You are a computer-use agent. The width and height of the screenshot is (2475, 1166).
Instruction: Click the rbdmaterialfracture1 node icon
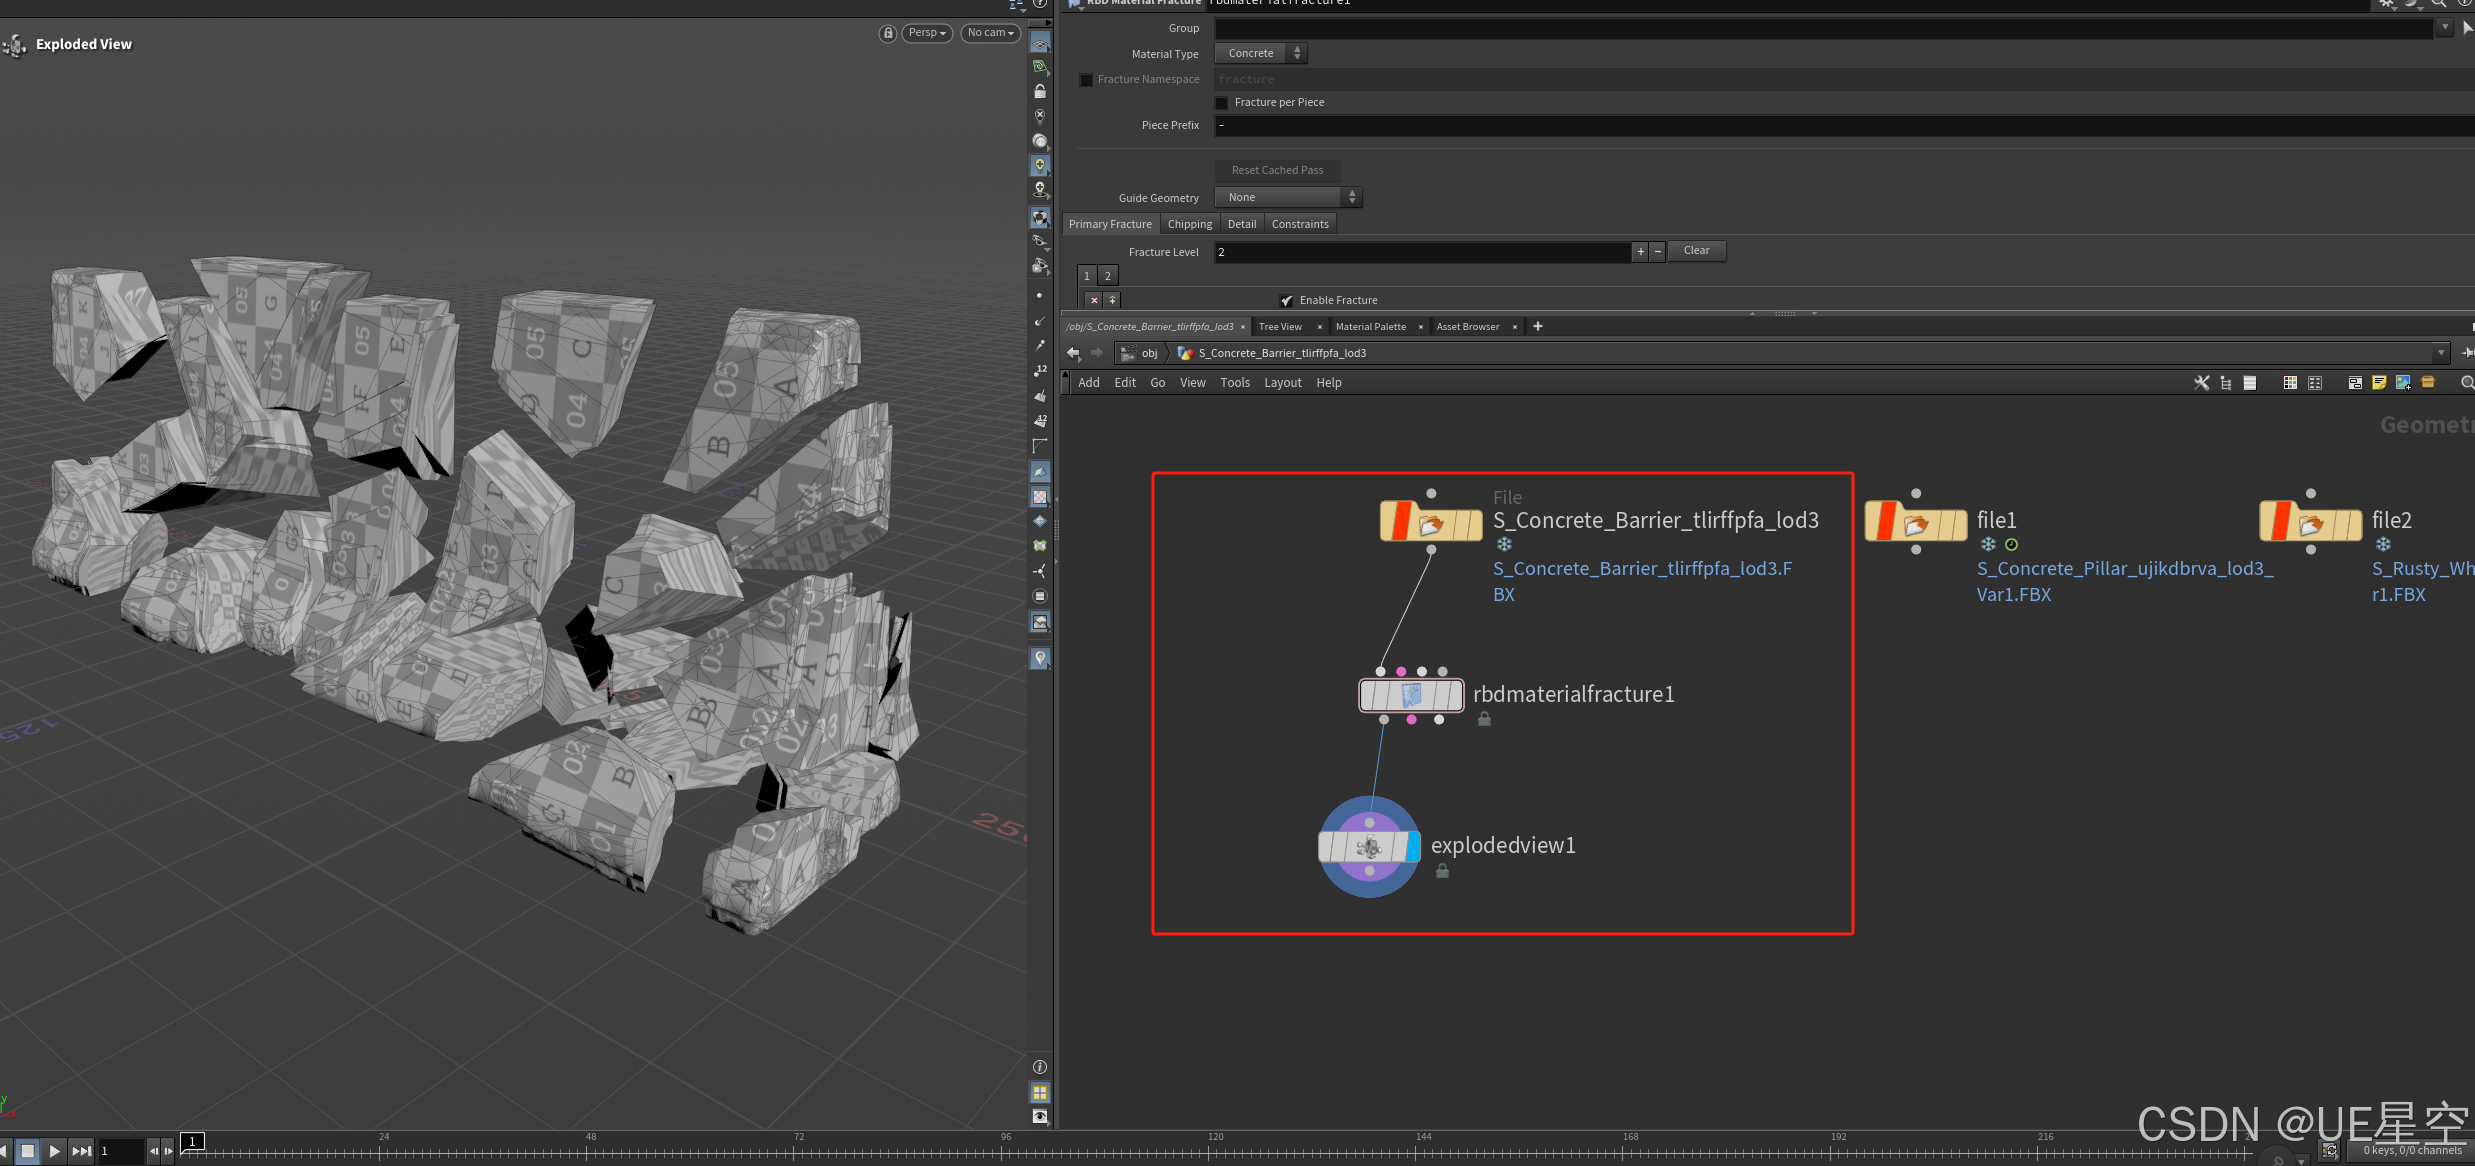click(x=1411, y=695)
